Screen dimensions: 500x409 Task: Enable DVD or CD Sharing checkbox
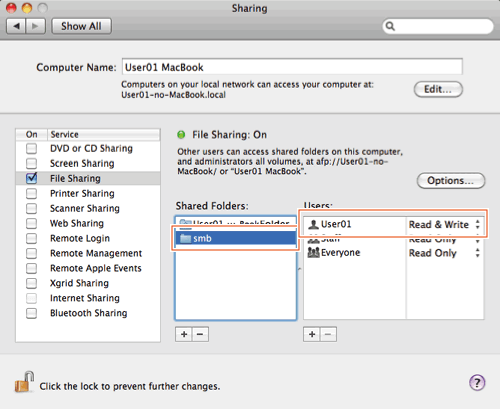pos(31,148)
